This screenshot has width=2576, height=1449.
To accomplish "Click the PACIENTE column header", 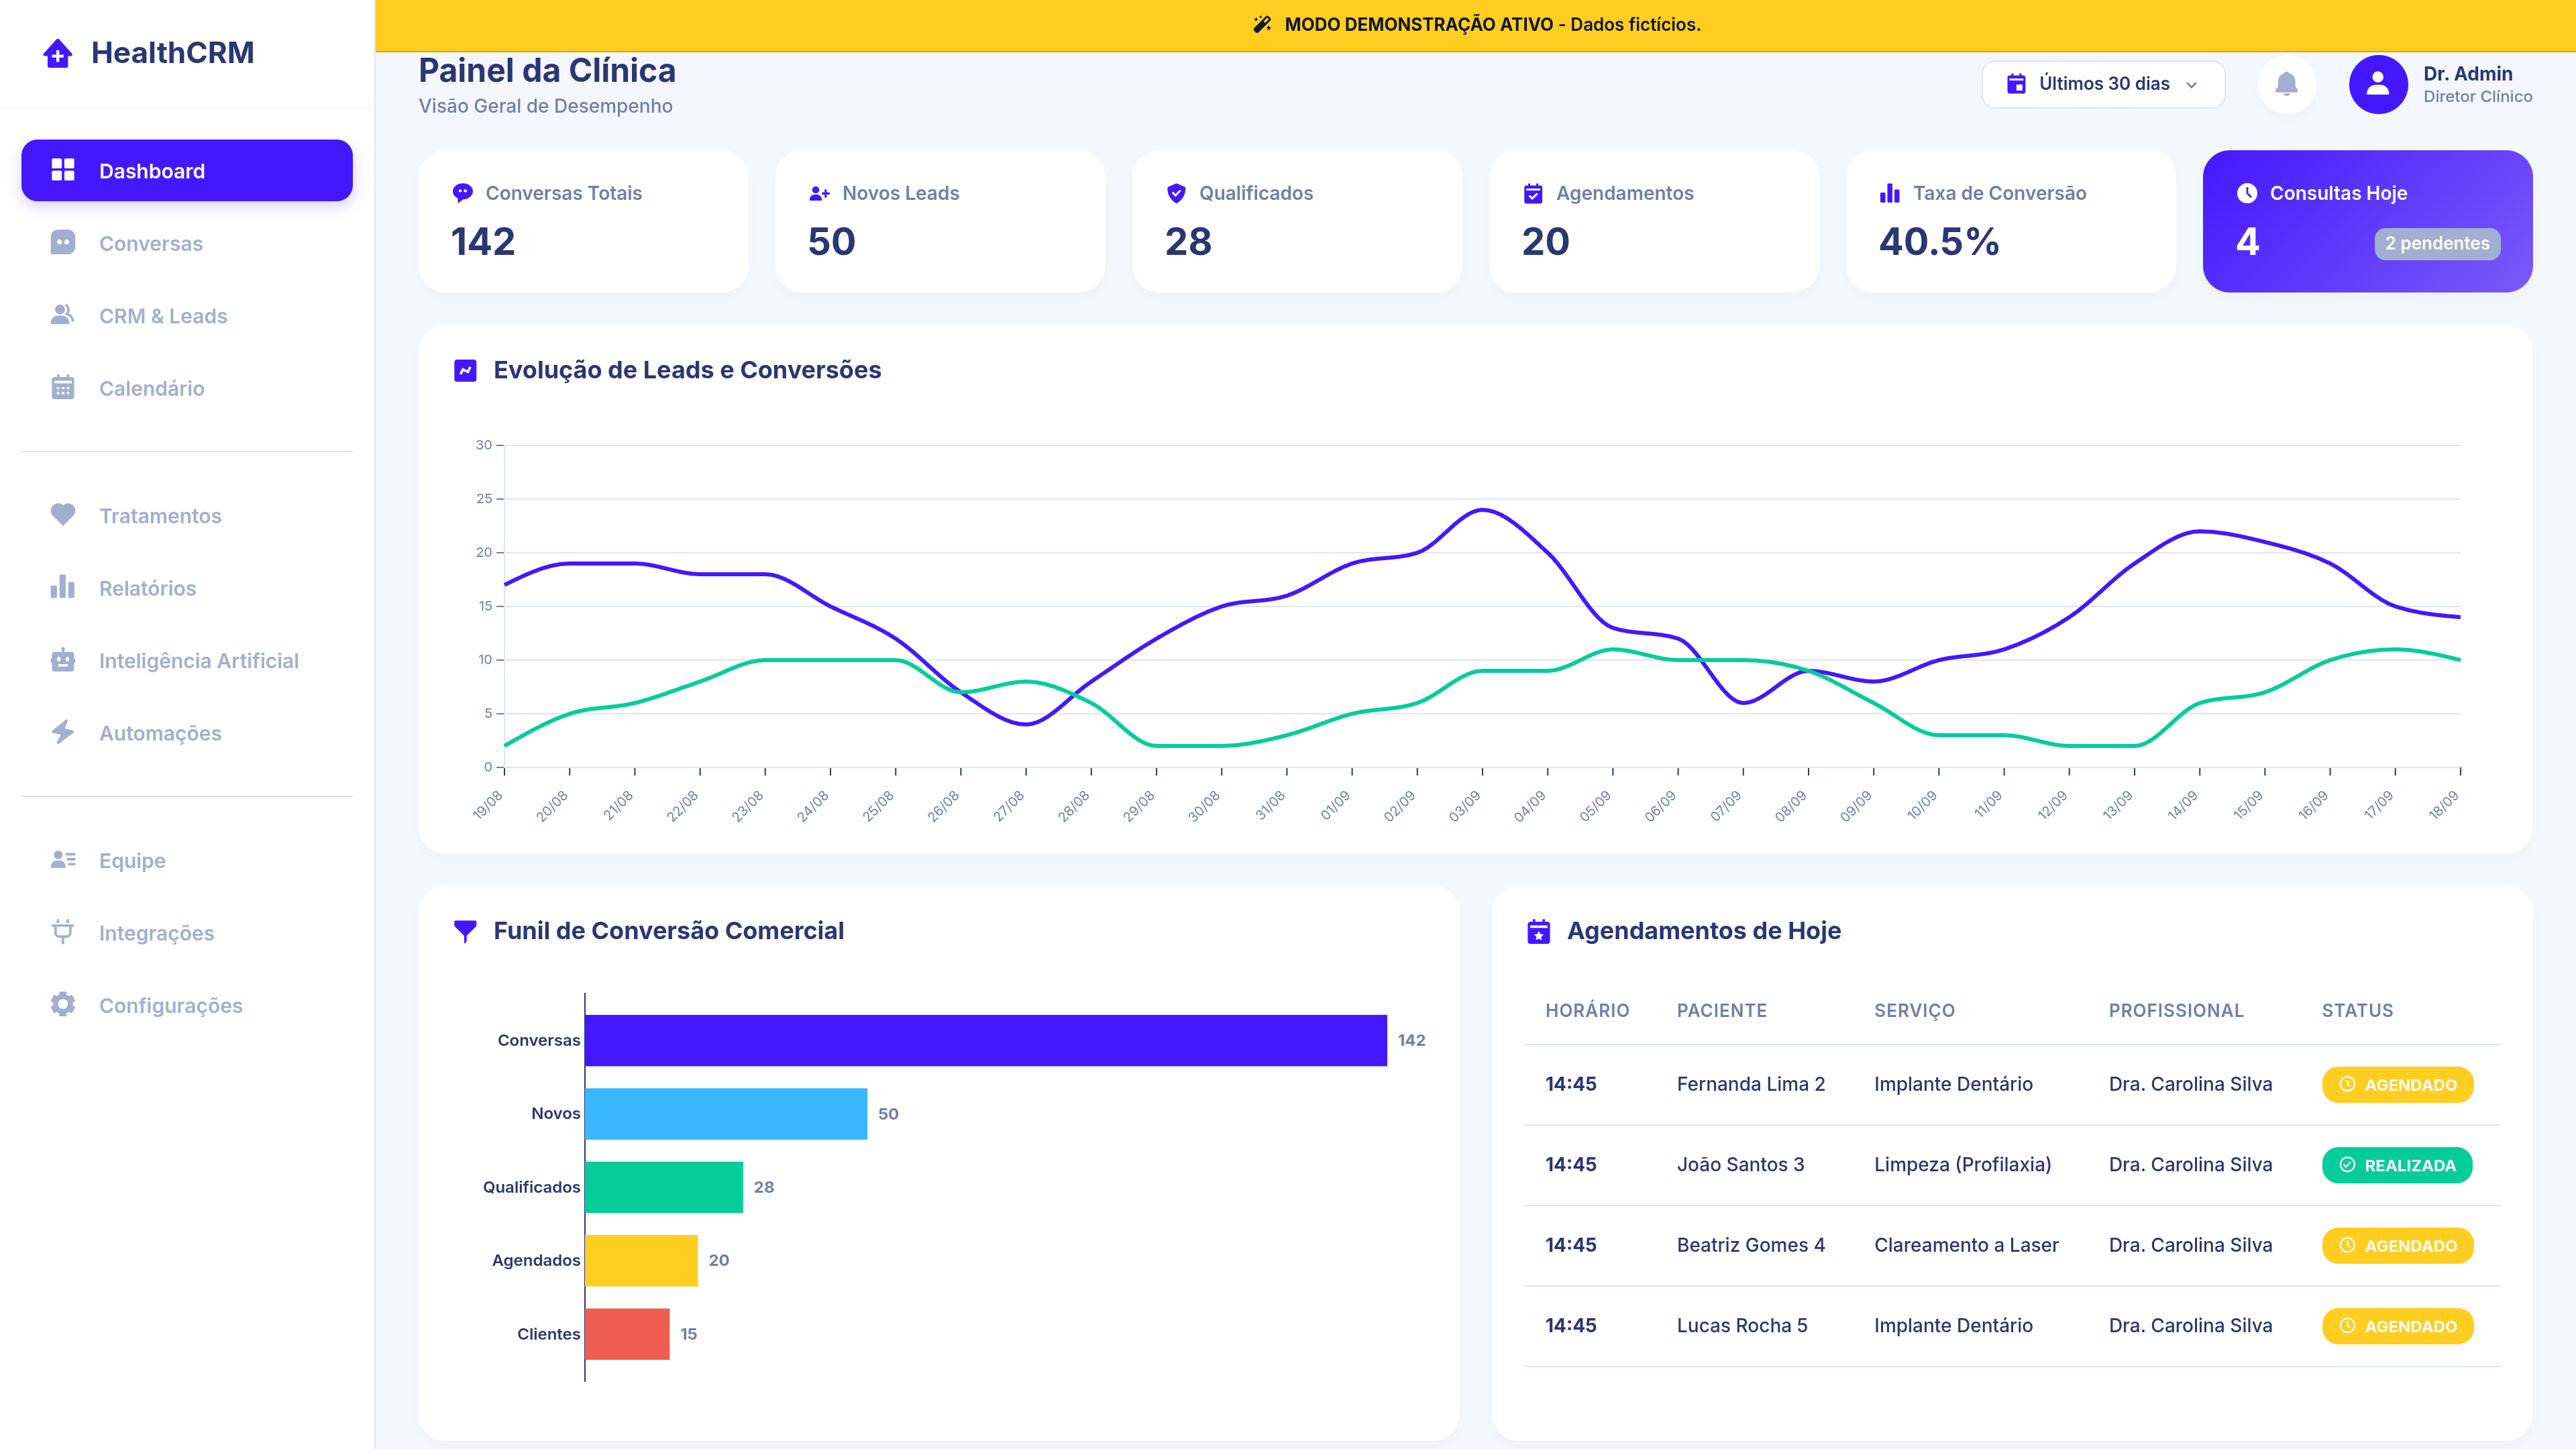I will coord(1722,1010).
